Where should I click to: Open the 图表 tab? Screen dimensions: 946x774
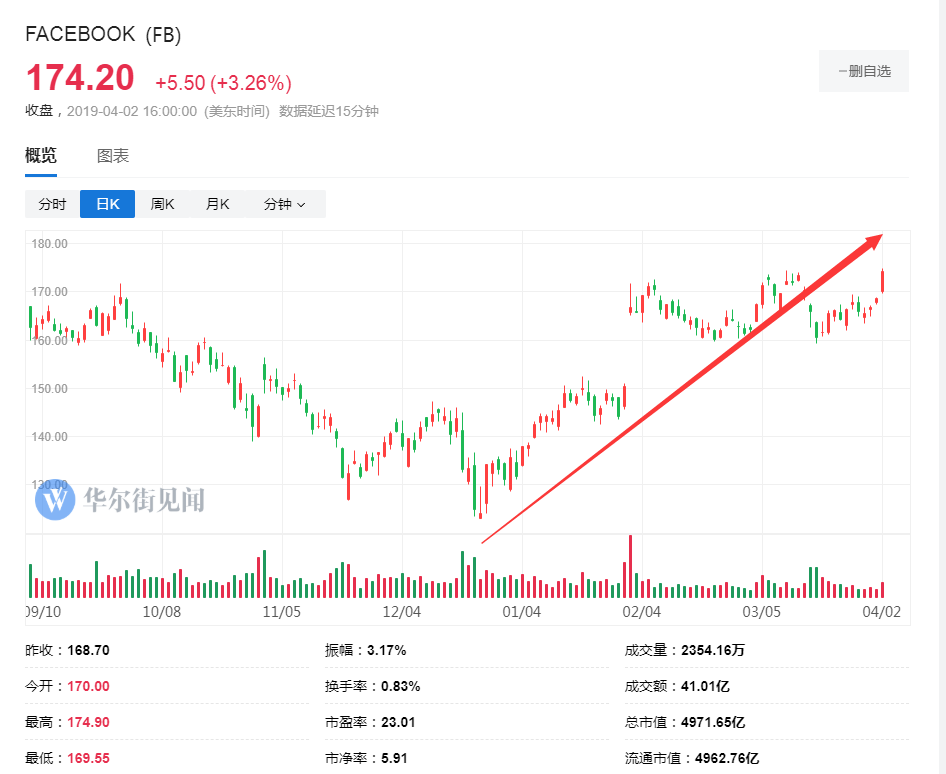(x=113, y=156)
